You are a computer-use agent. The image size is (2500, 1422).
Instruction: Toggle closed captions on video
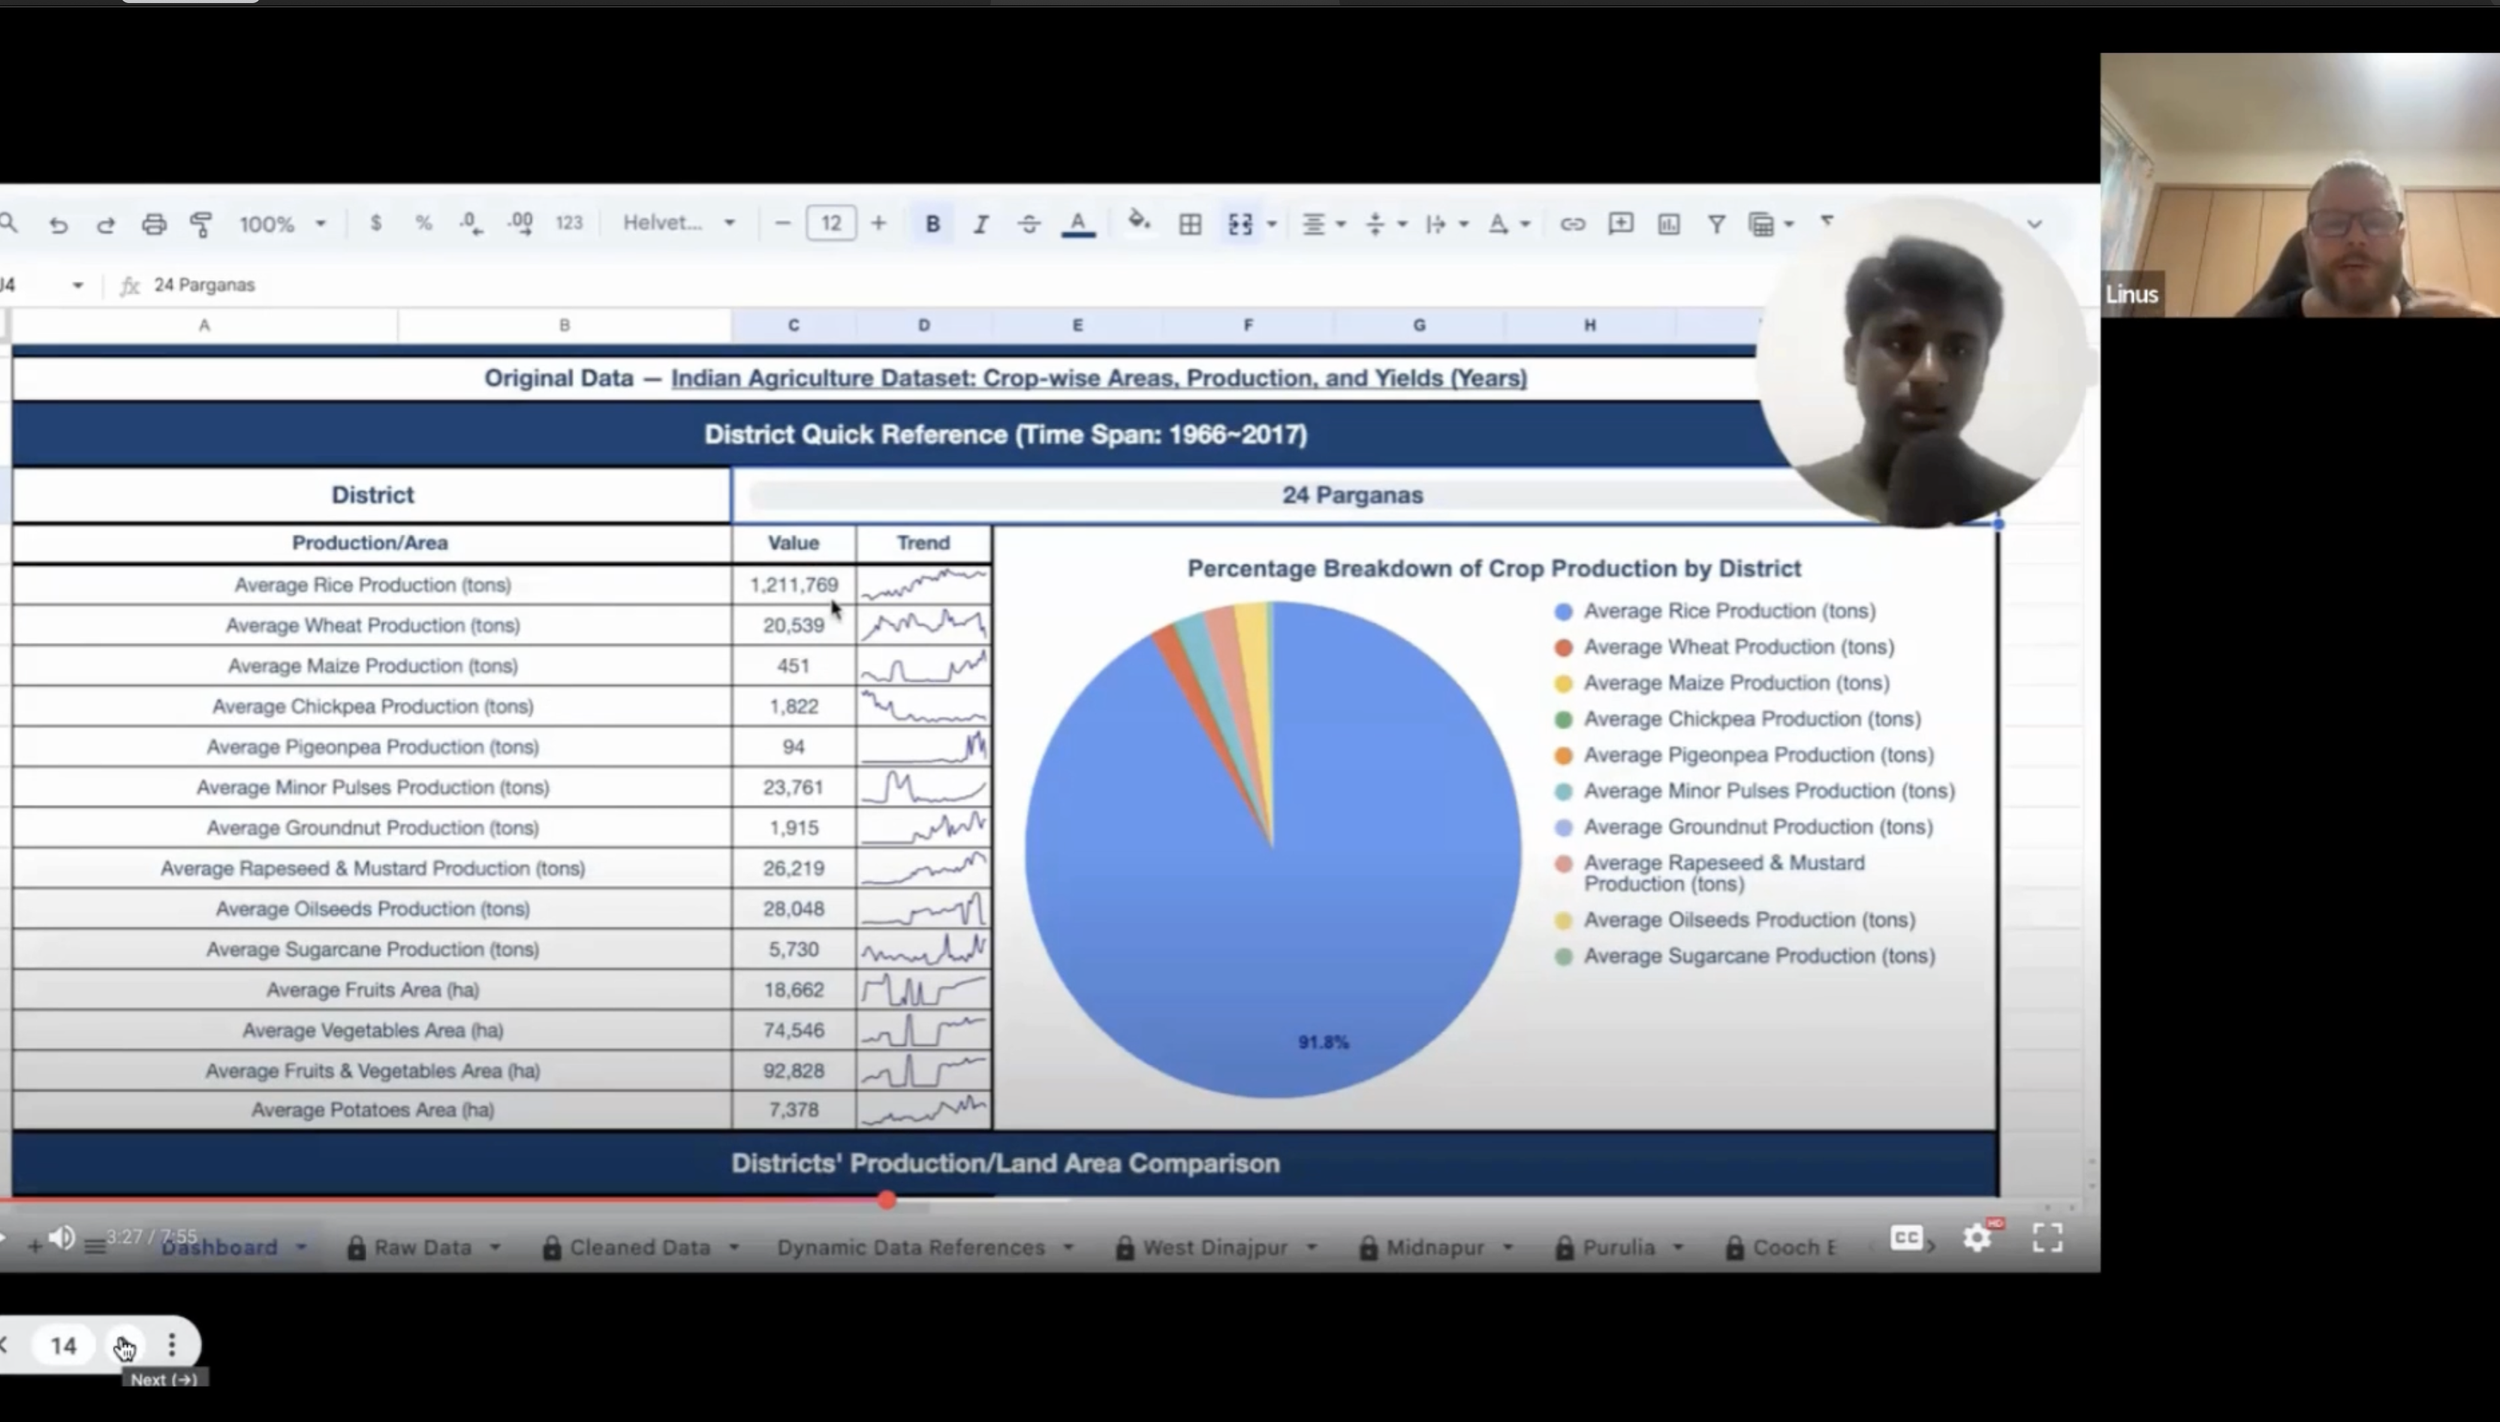coord(1906,1237)
